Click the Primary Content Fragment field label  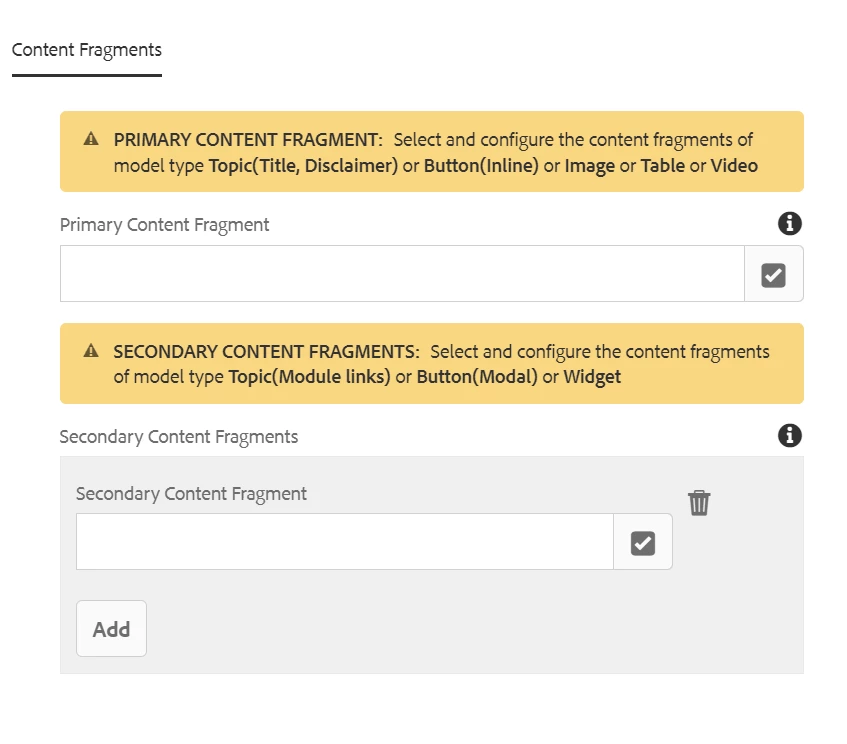coord(165,225)
